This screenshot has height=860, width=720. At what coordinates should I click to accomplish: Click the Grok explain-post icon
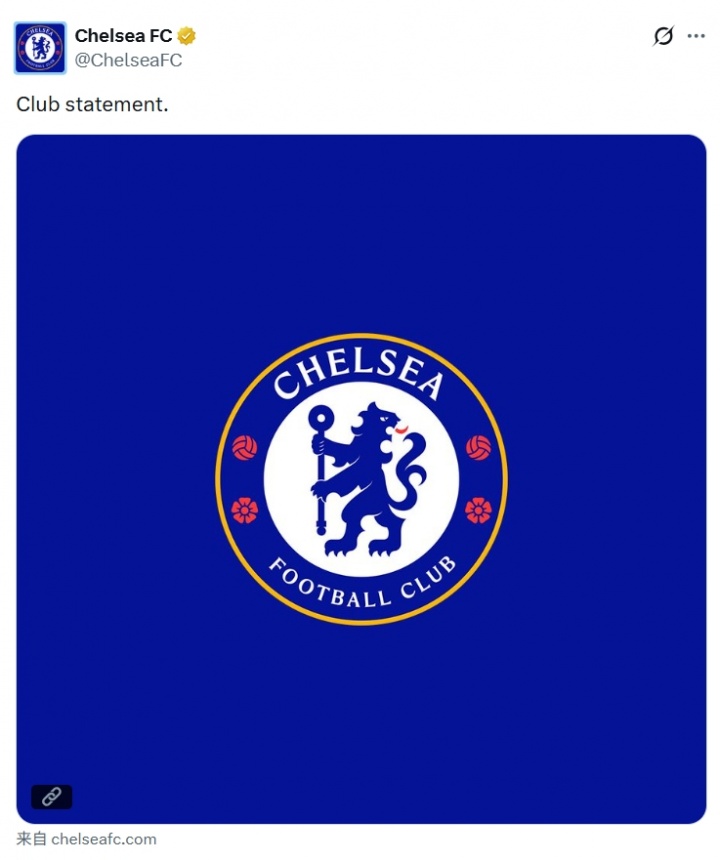coord(663,36)
